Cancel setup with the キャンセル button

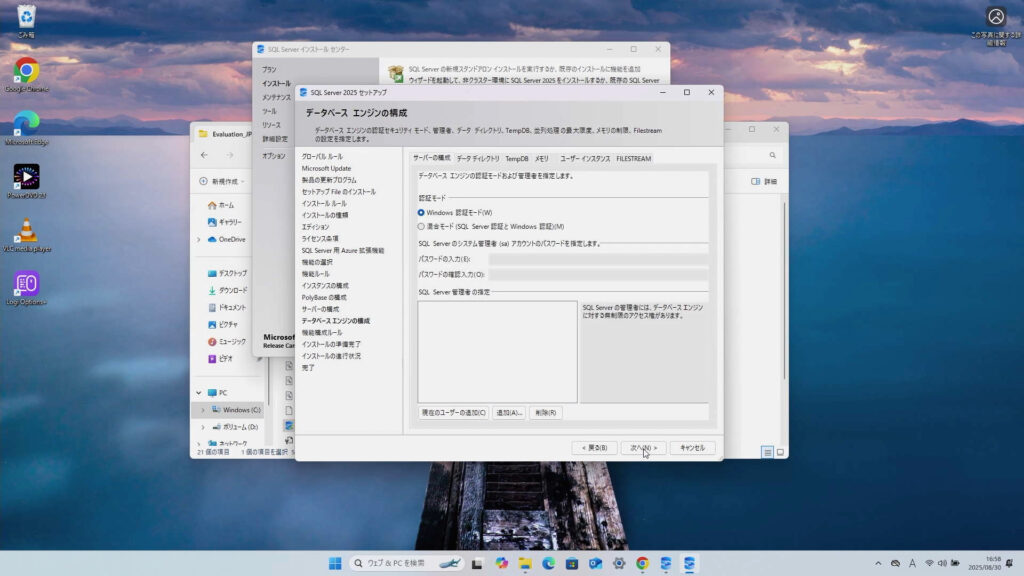[x=692, y=448]
